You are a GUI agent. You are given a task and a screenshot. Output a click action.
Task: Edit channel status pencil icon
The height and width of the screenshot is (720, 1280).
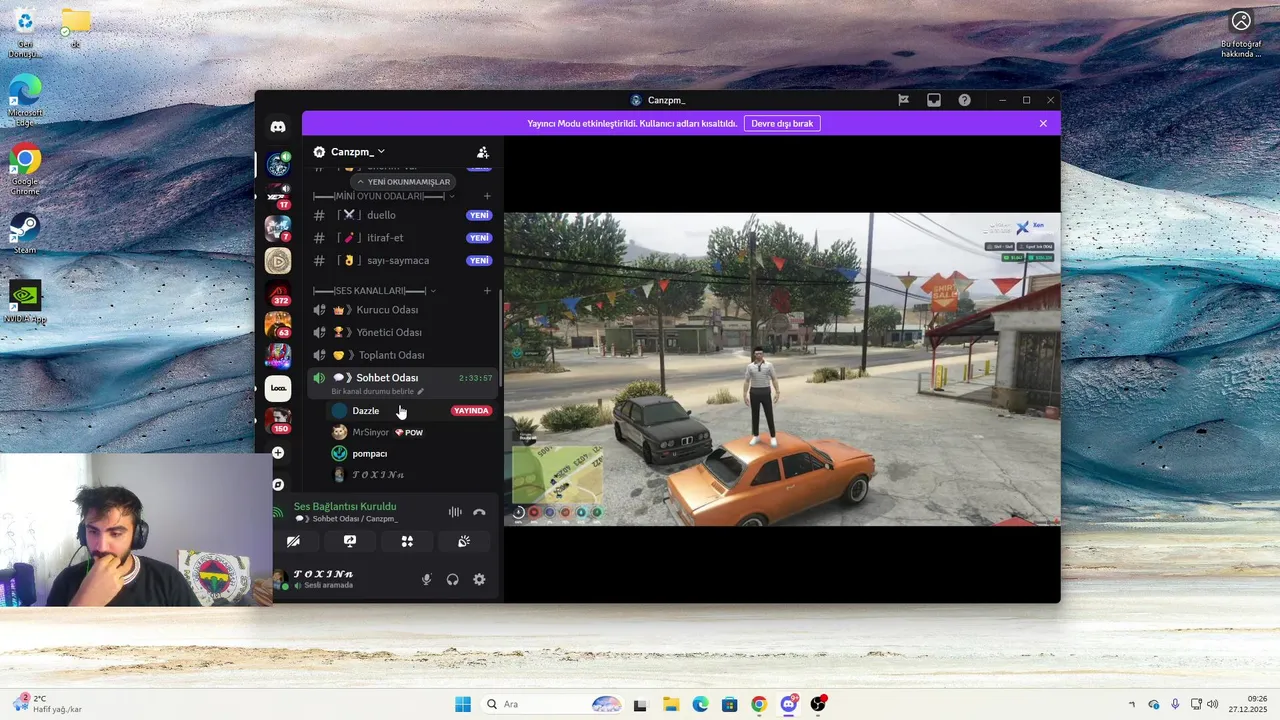point(420,392)
